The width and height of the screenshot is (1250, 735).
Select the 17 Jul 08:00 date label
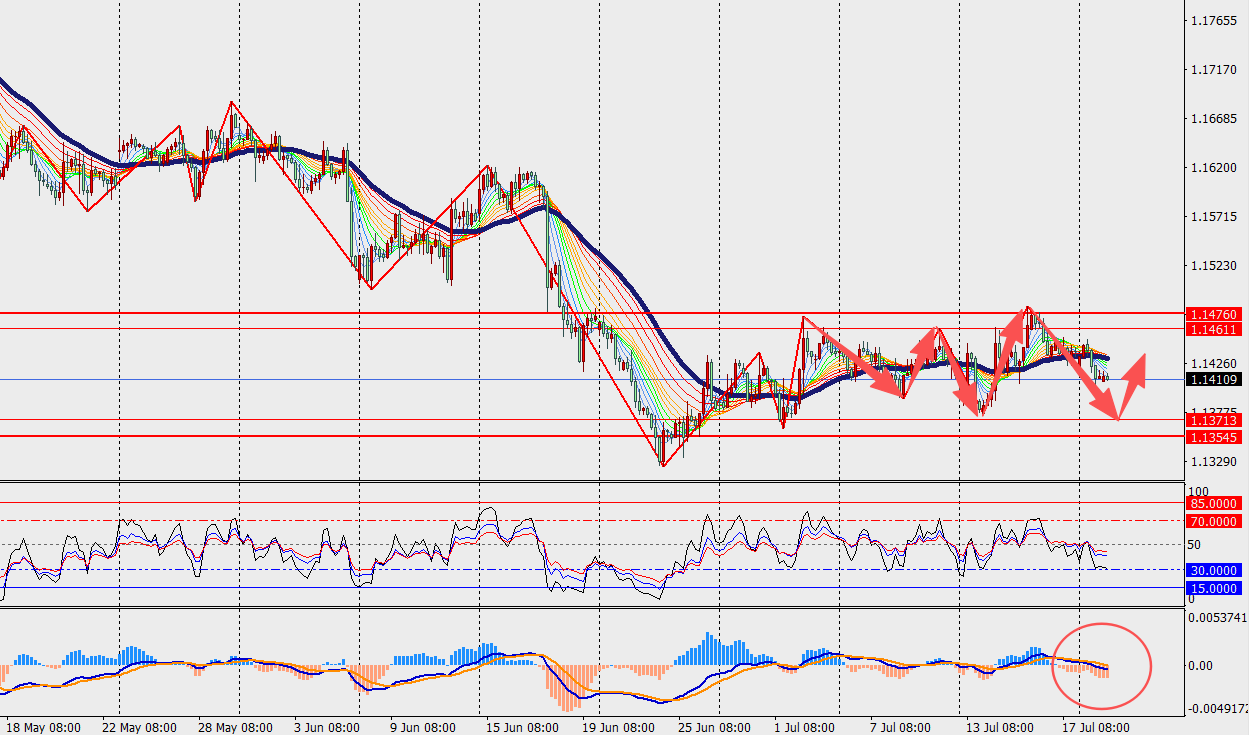coord(1094,726)
